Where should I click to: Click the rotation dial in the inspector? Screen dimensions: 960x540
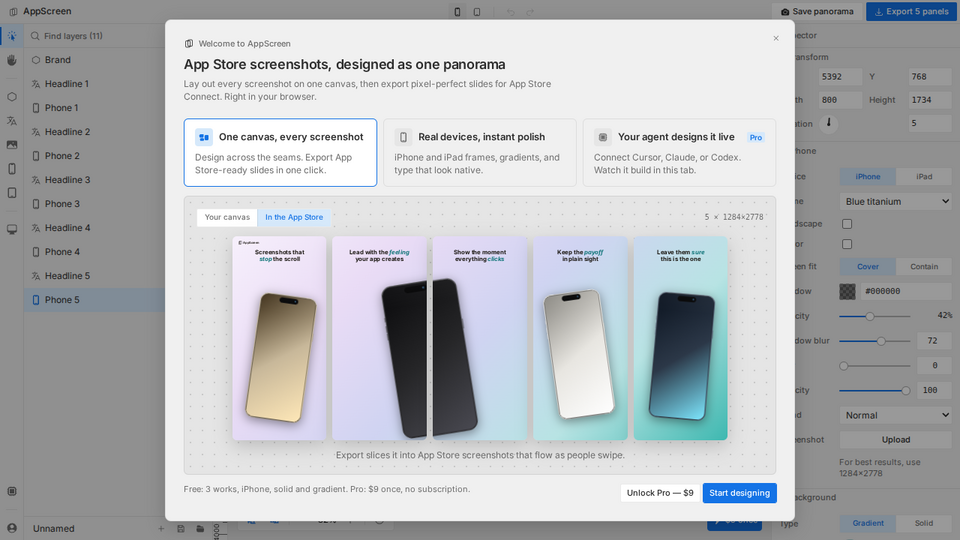point(828,123)
